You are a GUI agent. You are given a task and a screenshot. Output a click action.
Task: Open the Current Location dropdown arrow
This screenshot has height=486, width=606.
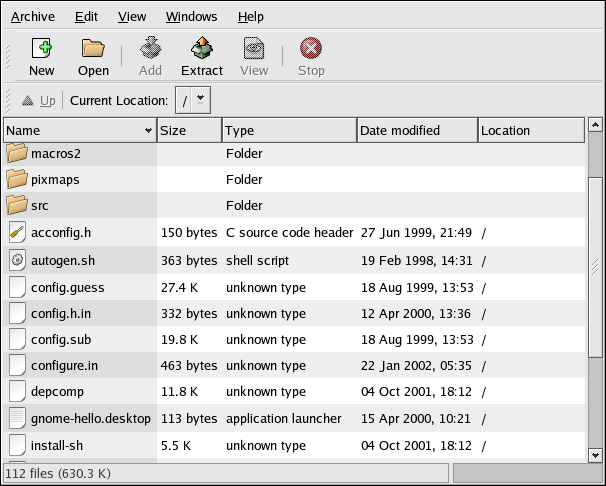[201, 99]
